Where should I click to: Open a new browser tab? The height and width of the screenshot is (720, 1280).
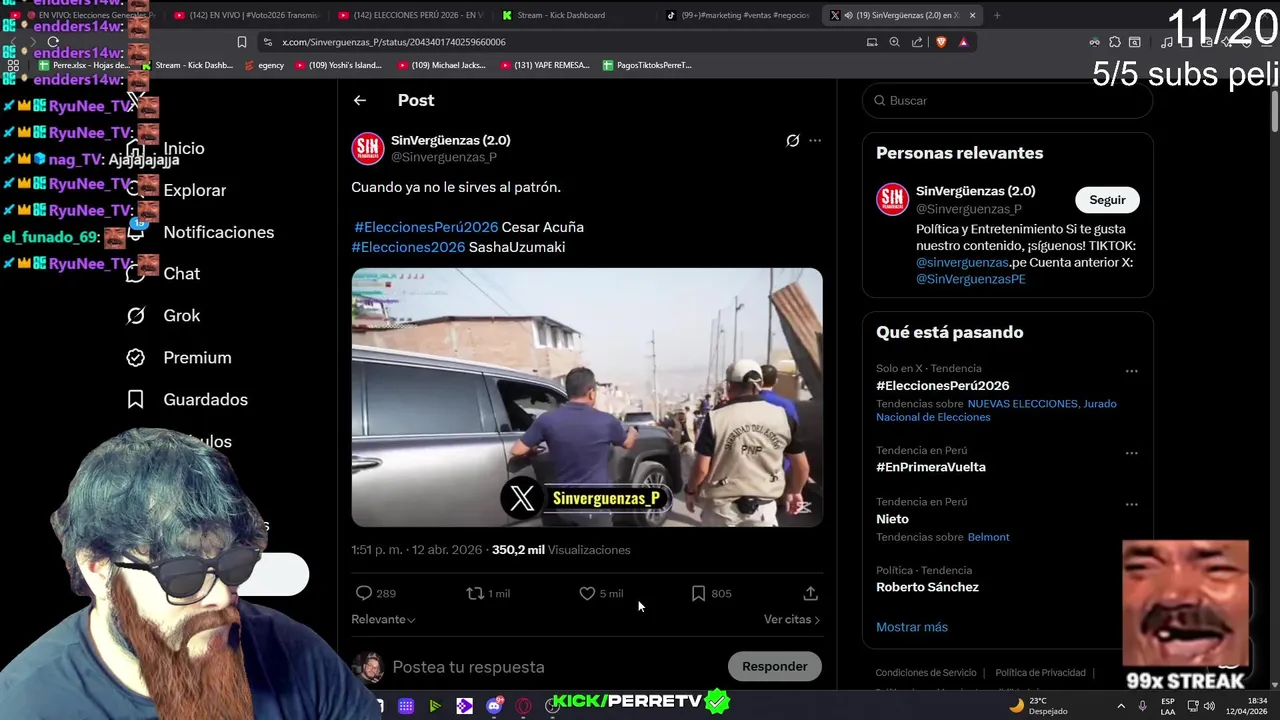click(996, 15)
